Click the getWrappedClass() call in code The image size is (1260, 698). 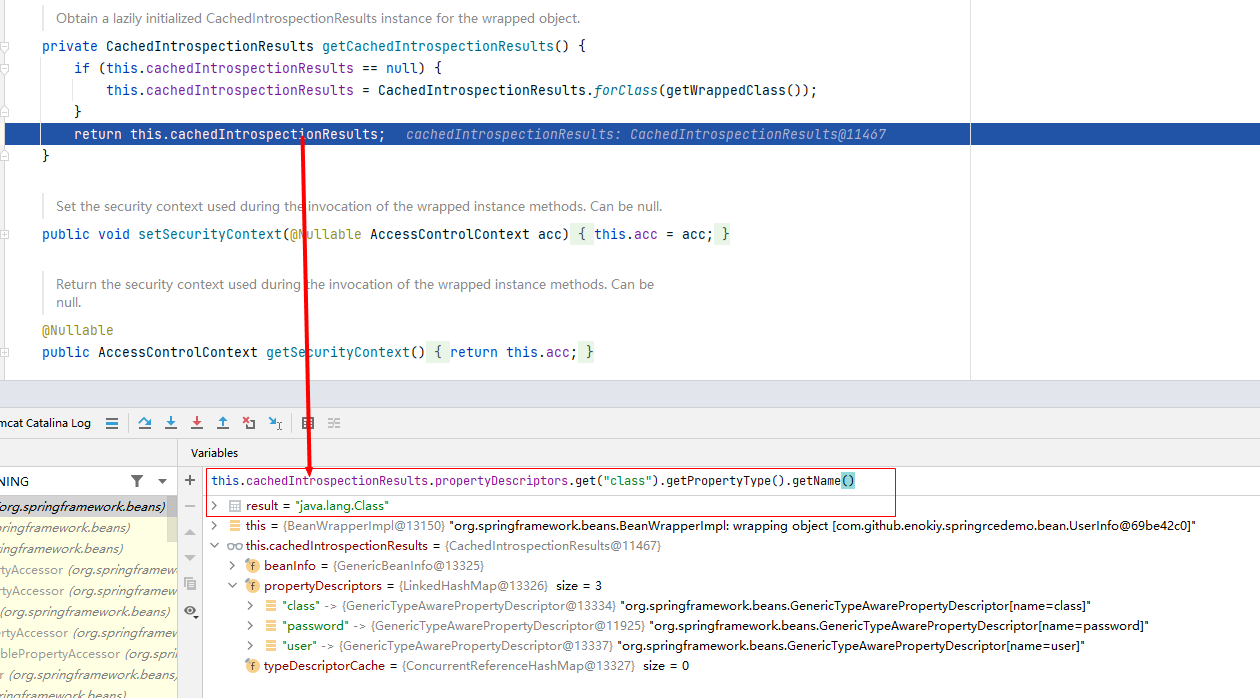point(736,90)
